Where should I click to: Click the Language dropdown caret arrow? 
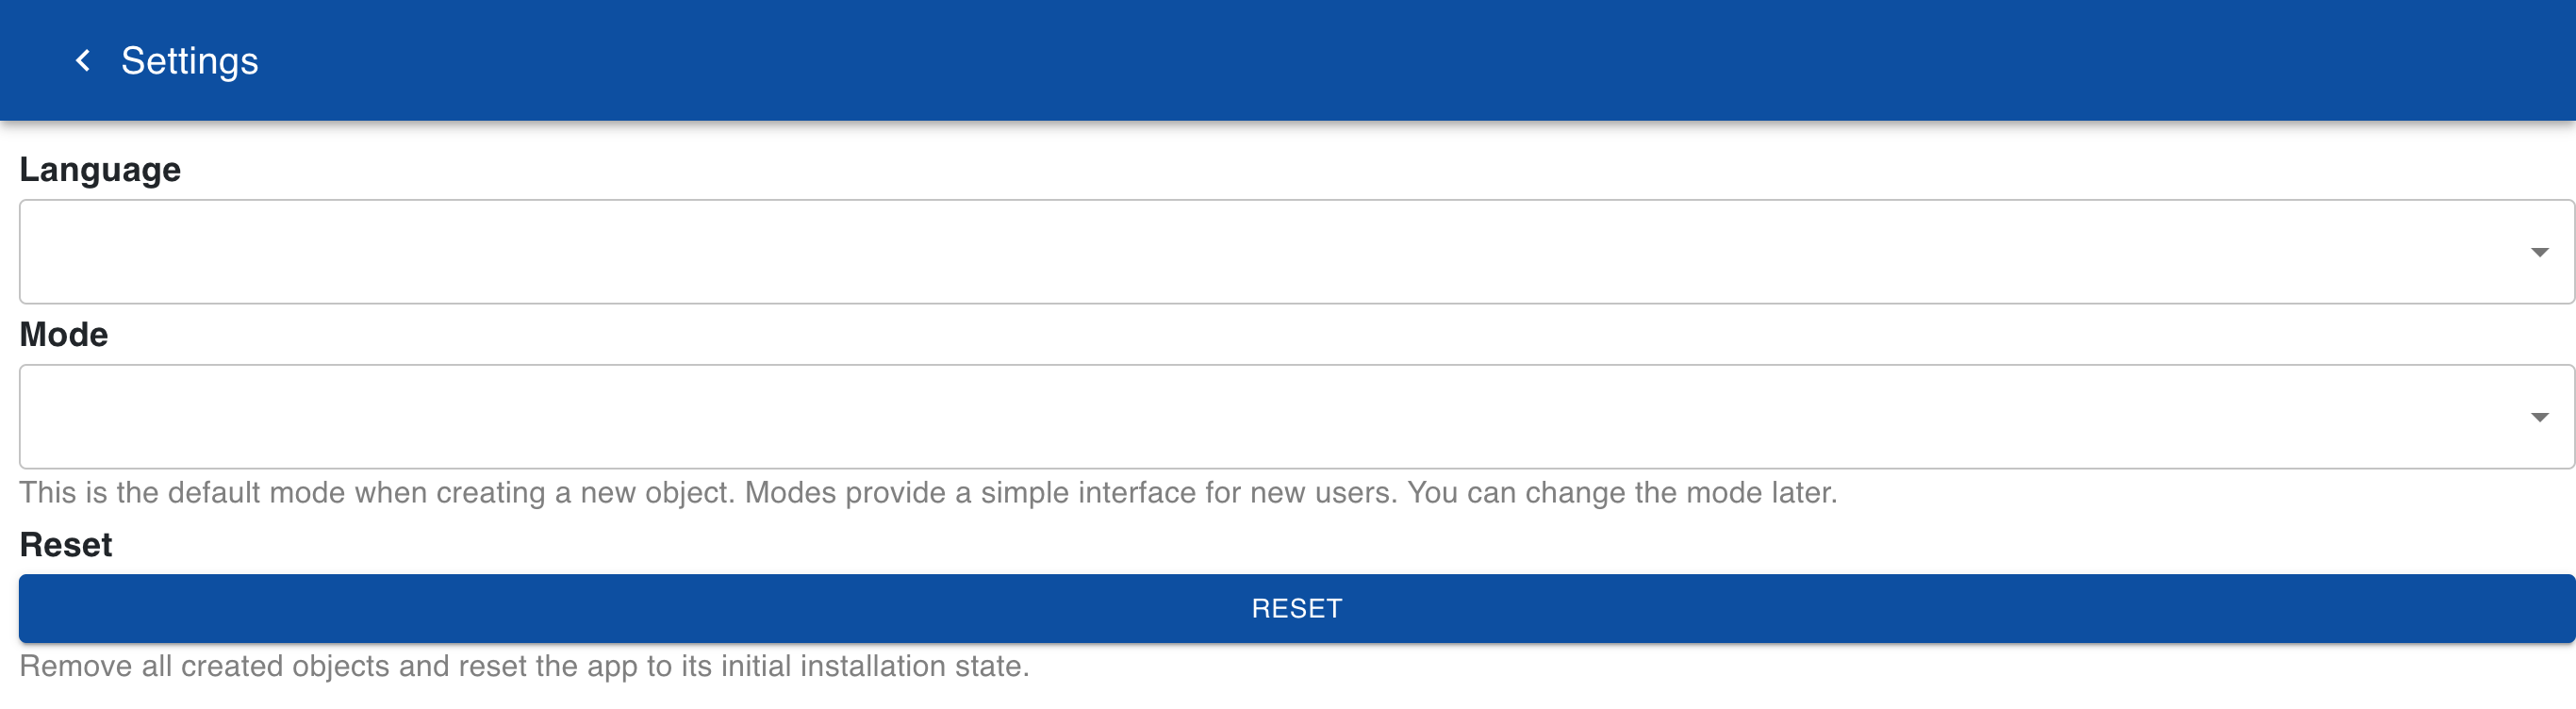pyautogui.click(x=2538, y=252)
